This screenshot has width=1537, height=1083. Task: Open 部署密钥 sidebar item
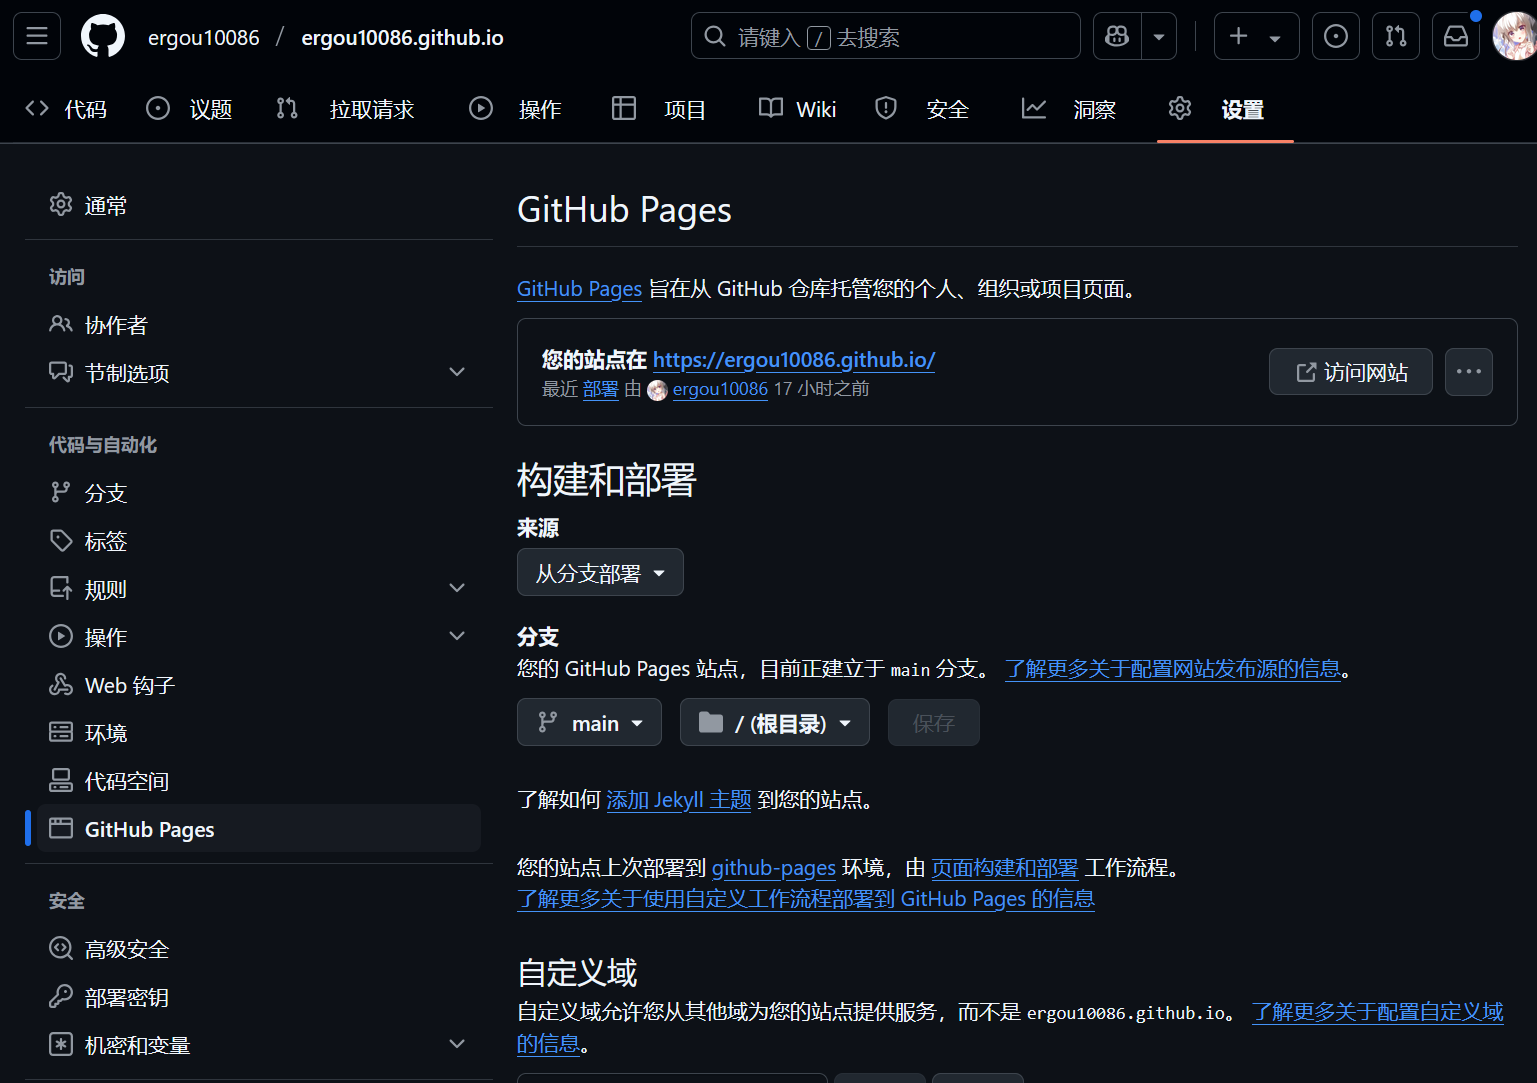click(x=259, y=997)
